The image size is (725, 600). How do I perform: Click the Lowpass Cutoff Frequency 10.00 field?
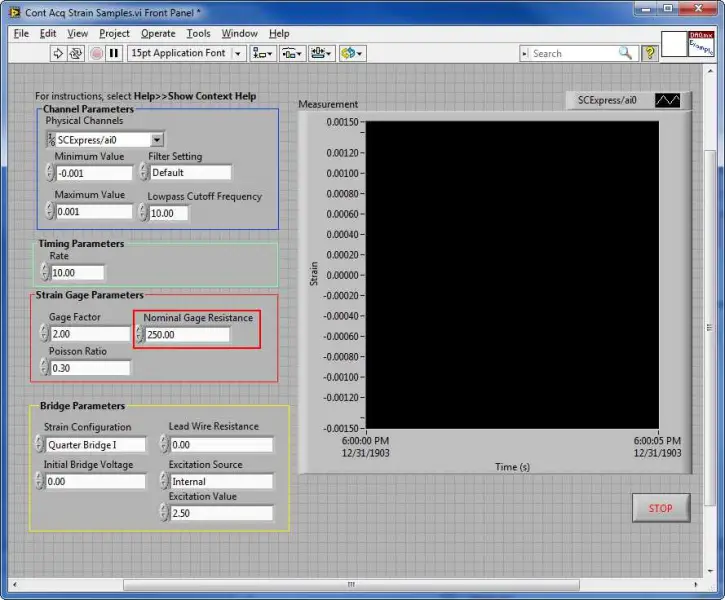tap(168, 213)
